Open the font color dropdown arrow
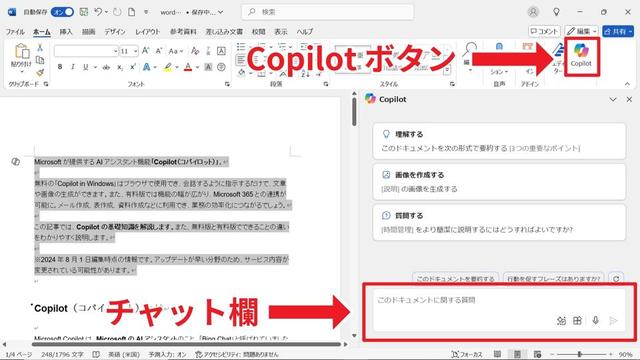 point(197,67)
